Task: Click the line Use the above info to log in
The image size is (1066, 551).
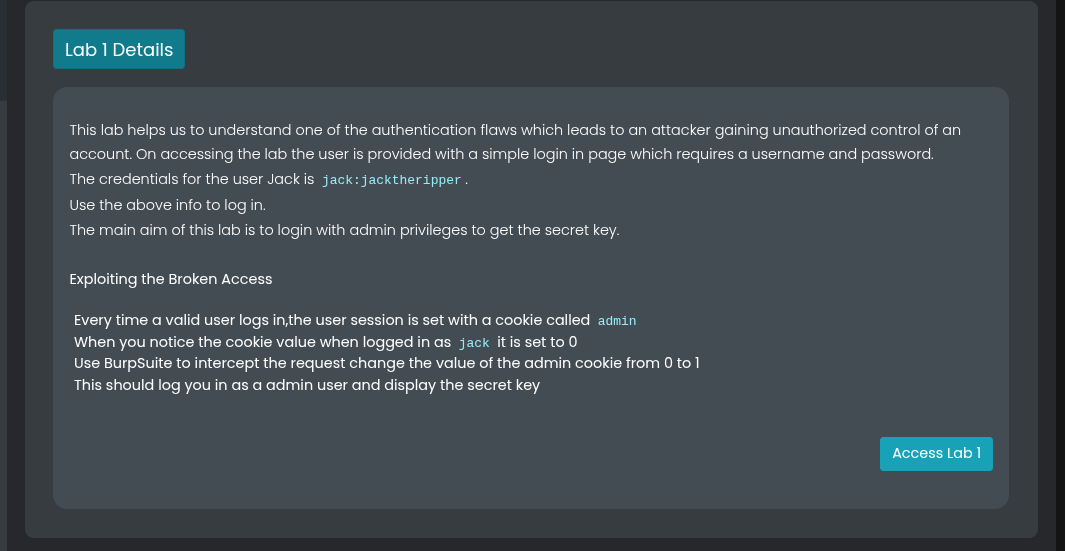Action: tap(167, 205)
